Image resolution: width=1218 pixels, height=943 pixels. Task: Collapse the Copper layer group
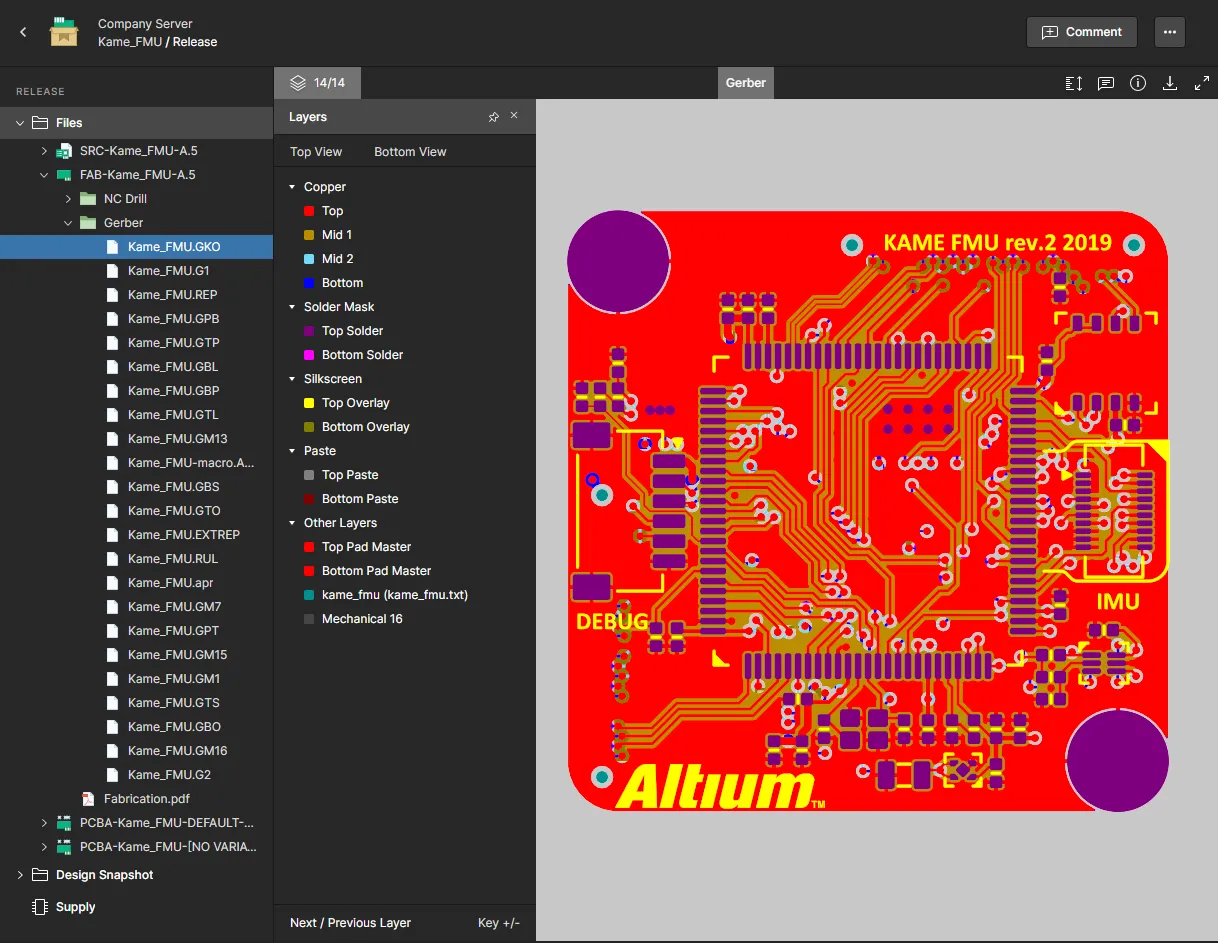tap(292, 187)
